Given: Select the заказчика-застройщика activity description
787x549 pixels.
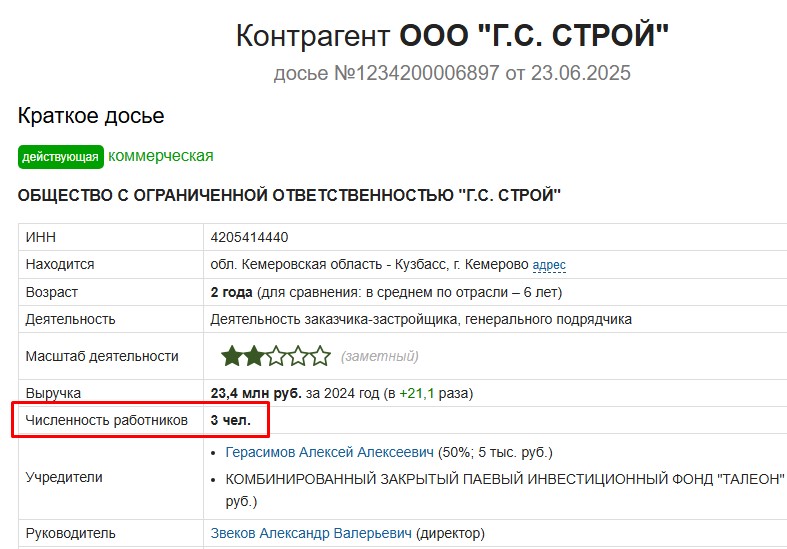Looking at the screenshot, I should click(421, 319).
